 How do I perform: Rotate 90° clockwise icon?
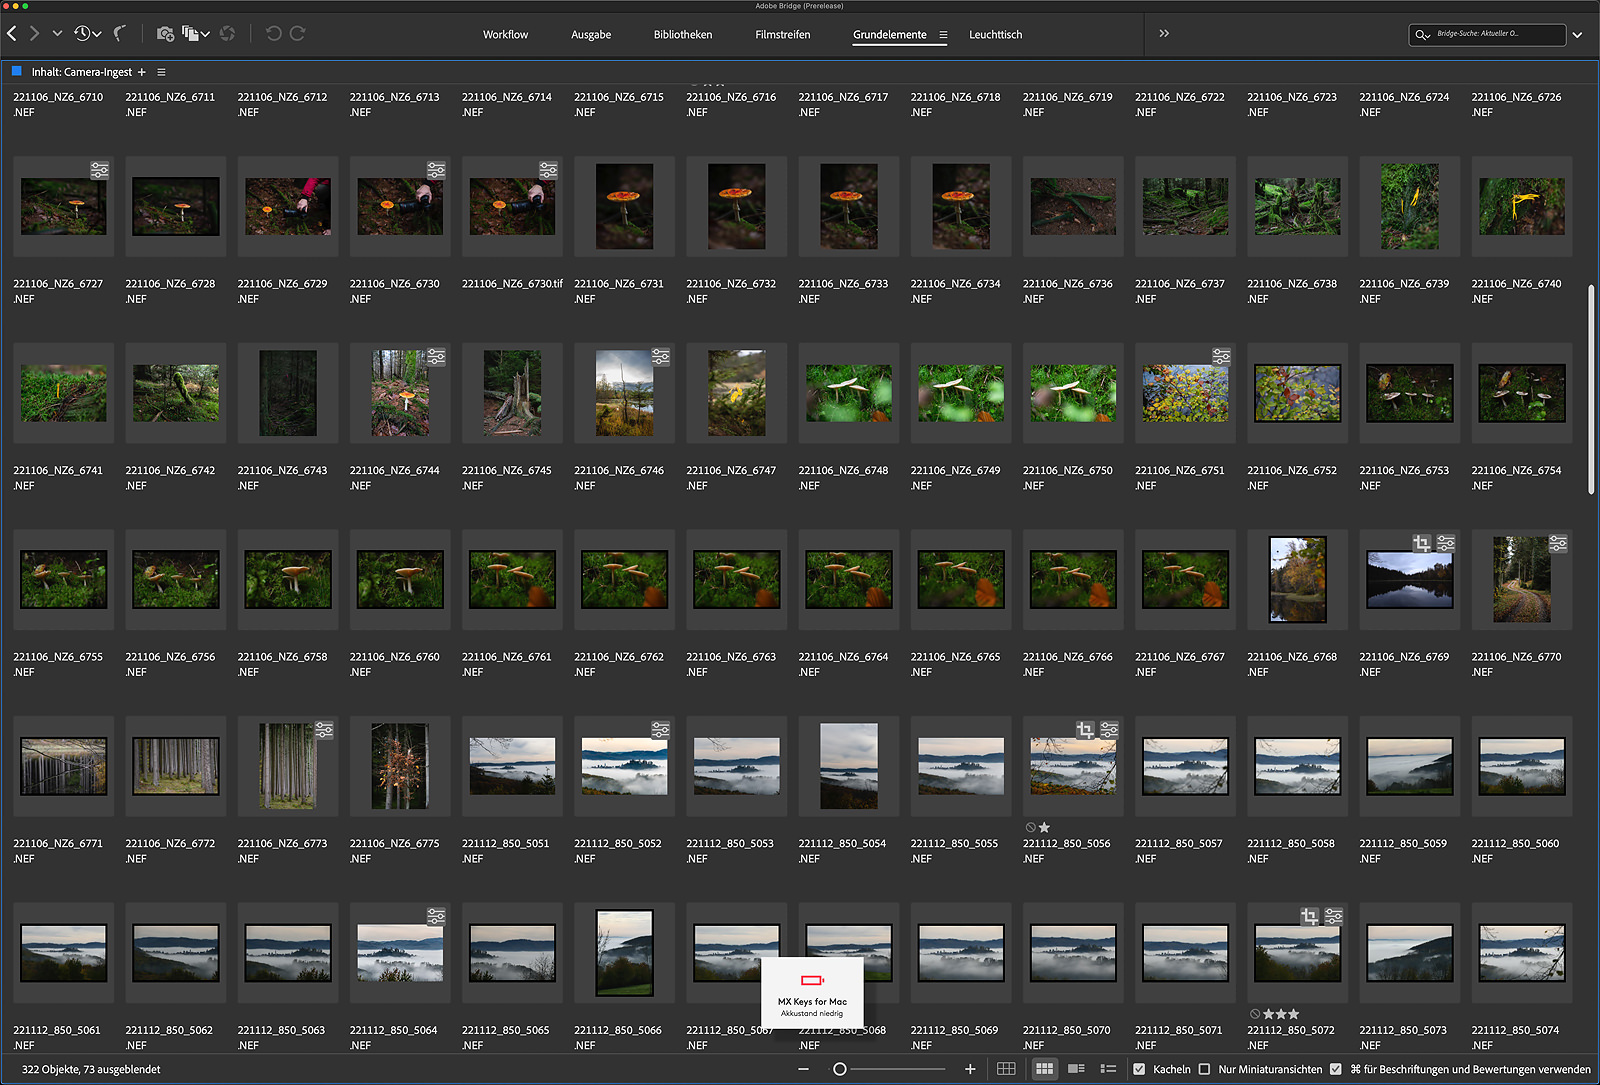[x=297, y=34]
